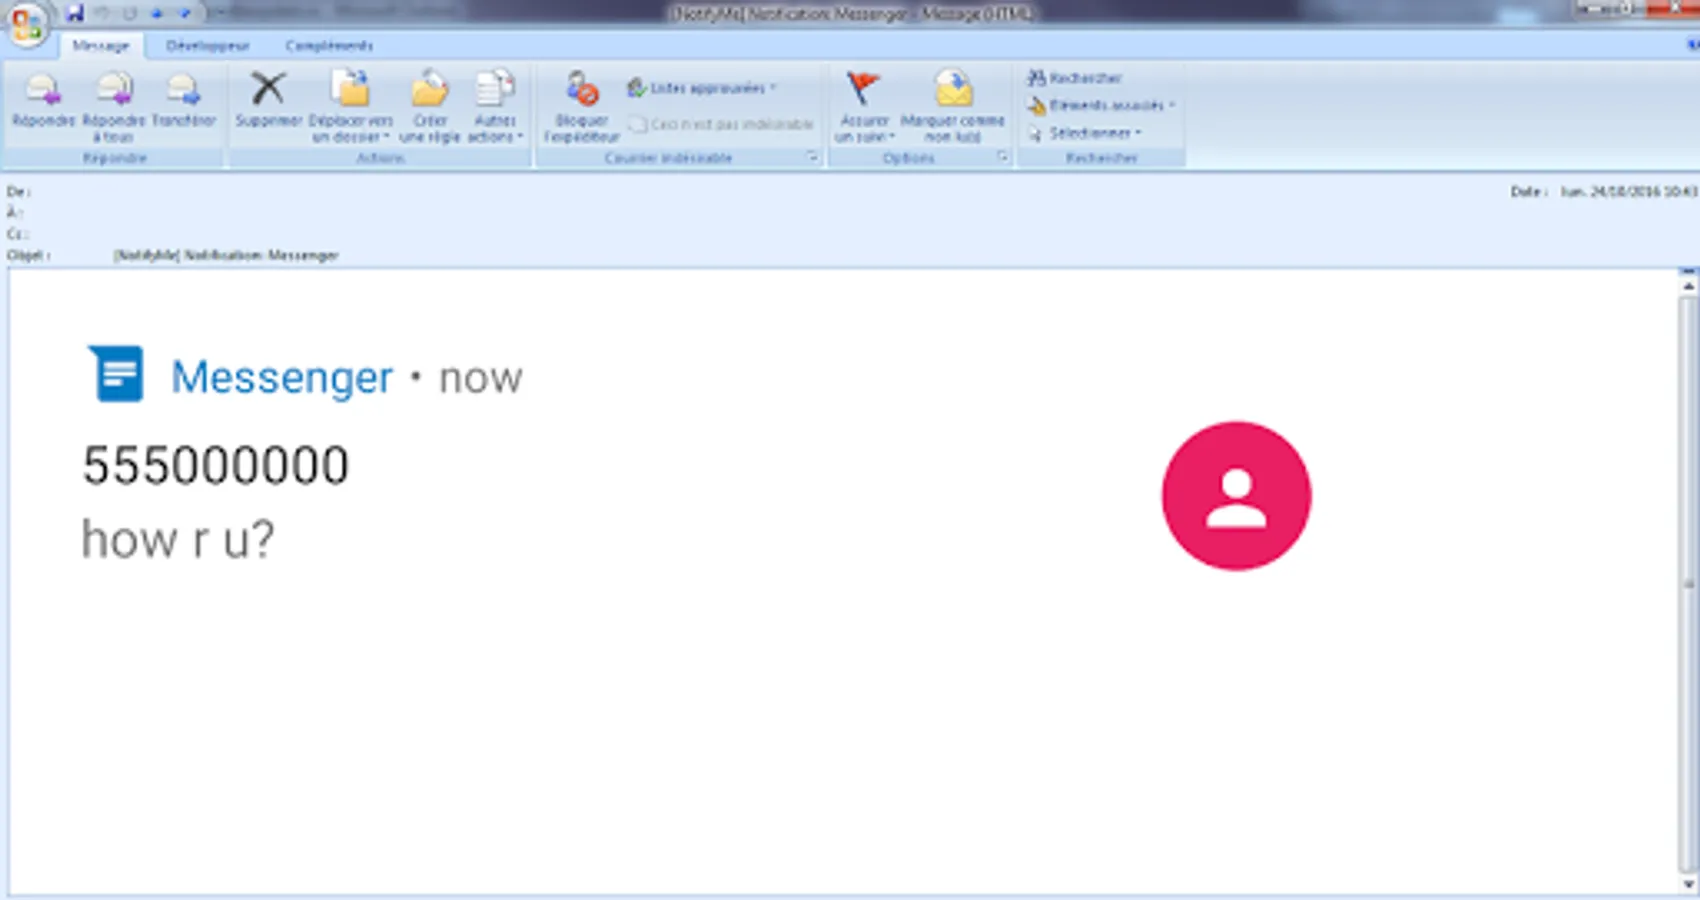Go to the previous item with the blue up arrow
This screenshot has height=900, width=1700.
click(157, 13)
